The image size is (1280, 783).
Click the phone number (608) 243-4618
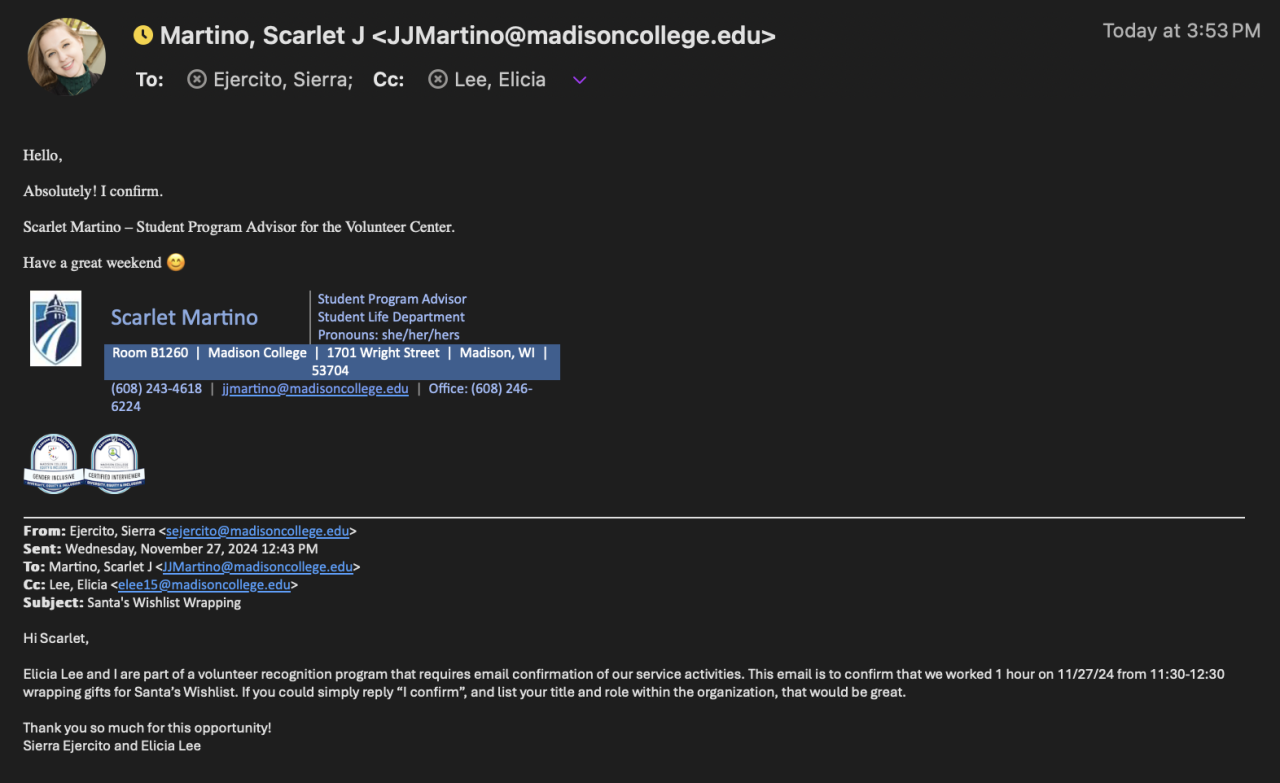coord(156,389)
